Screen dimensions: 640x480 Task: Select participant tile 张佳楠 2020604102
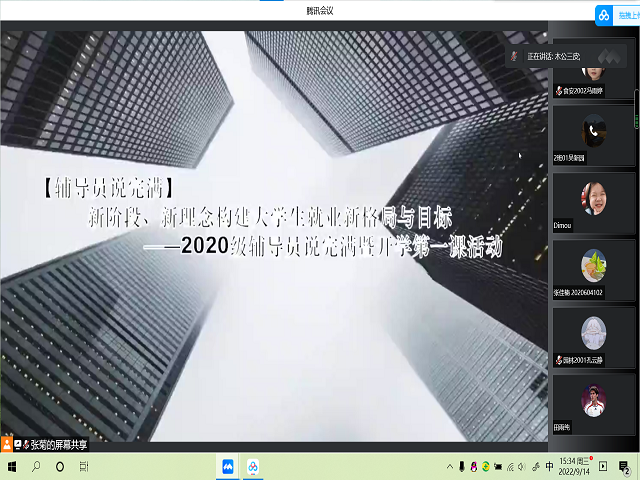593,270
